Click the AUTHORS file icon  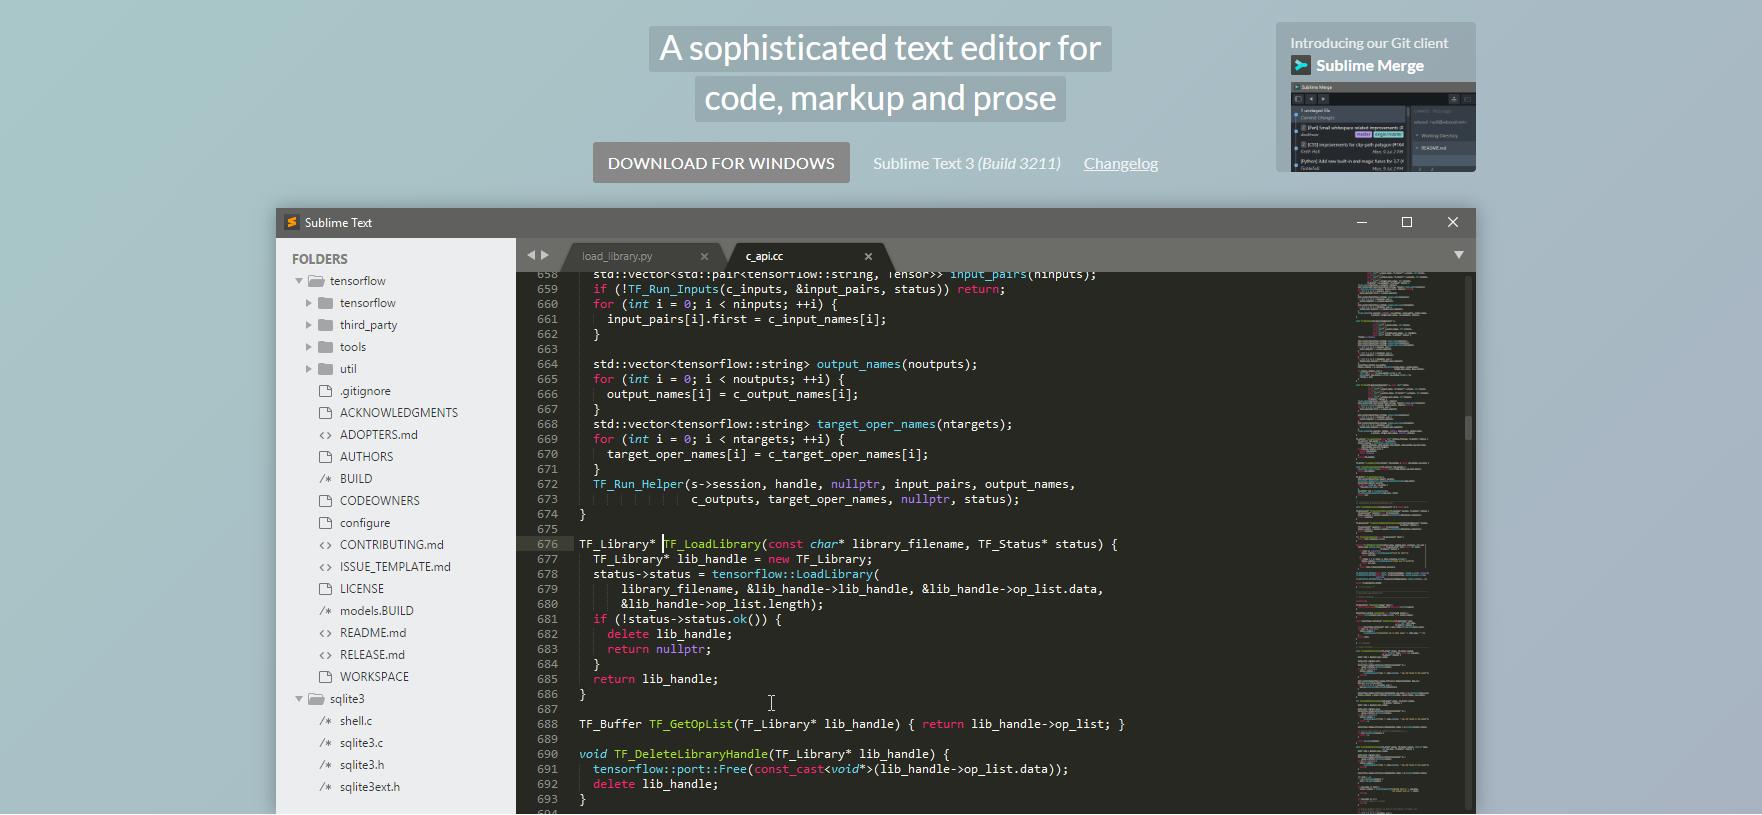coord(325,457)
